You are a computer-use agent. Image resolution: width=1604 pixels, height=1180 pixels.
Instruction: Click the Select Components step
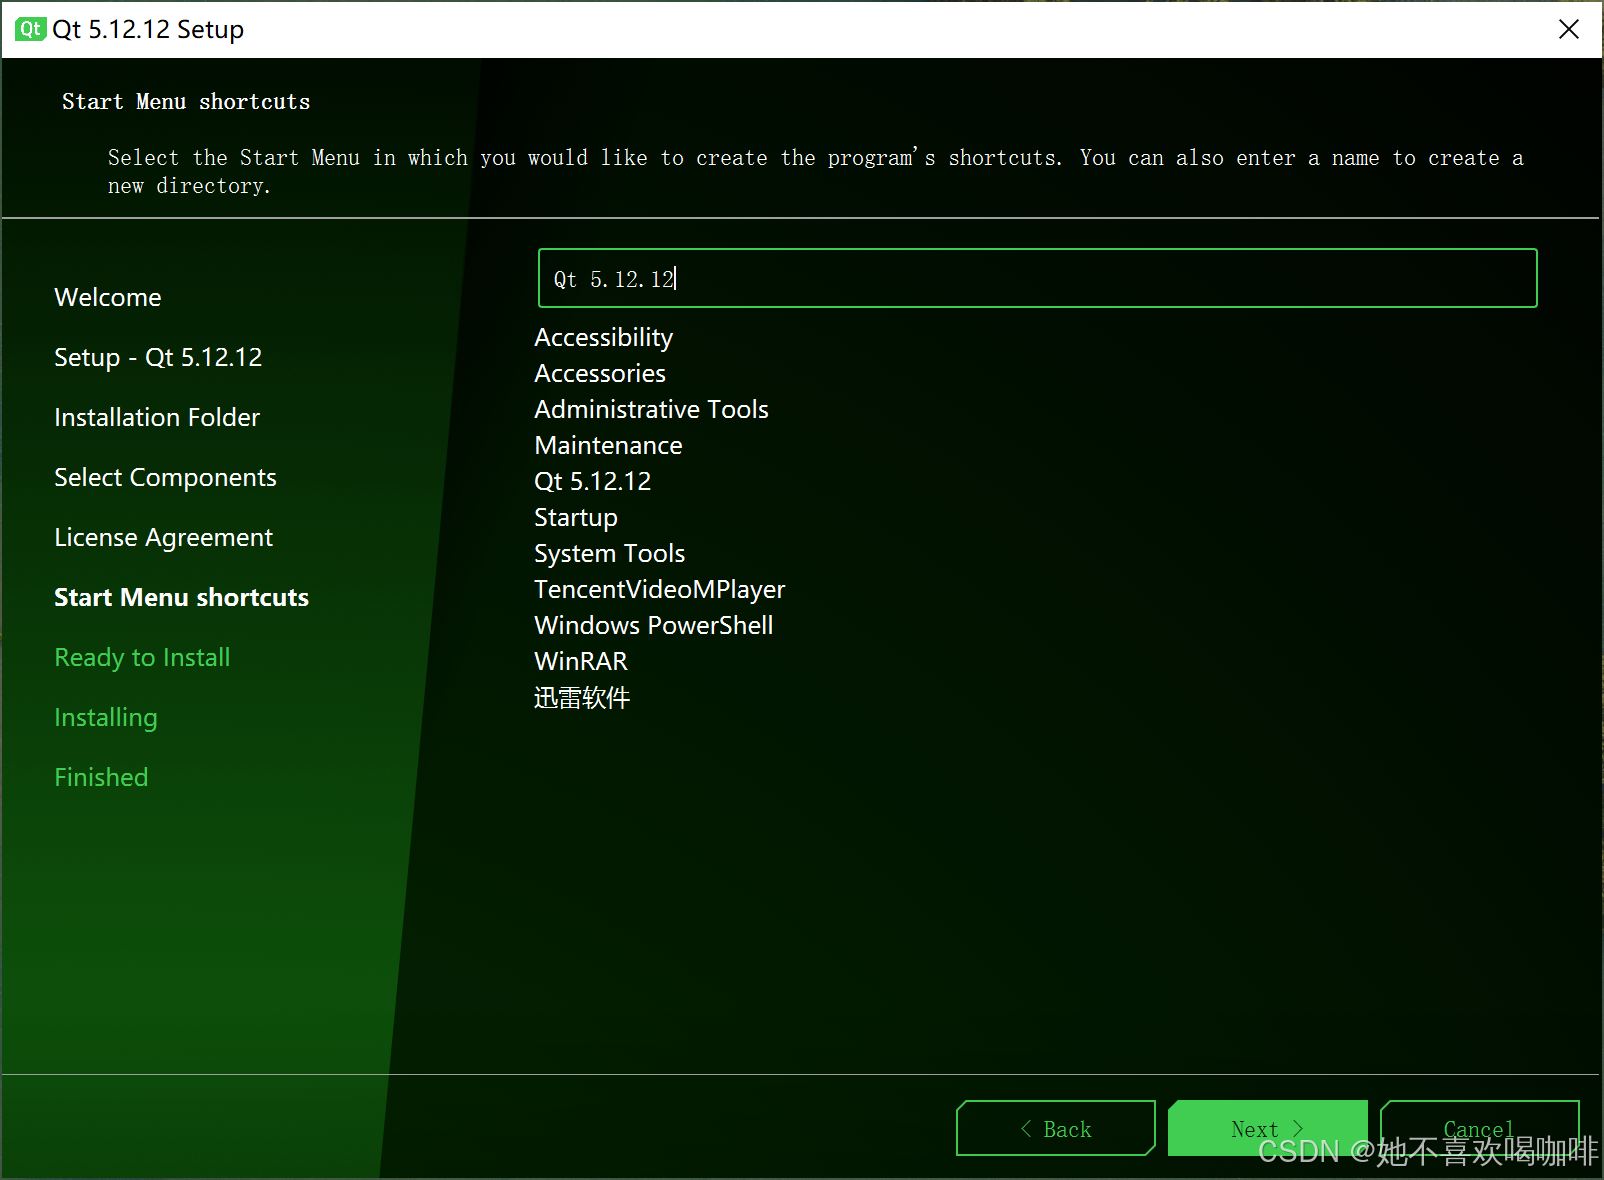tap(165, 477)
